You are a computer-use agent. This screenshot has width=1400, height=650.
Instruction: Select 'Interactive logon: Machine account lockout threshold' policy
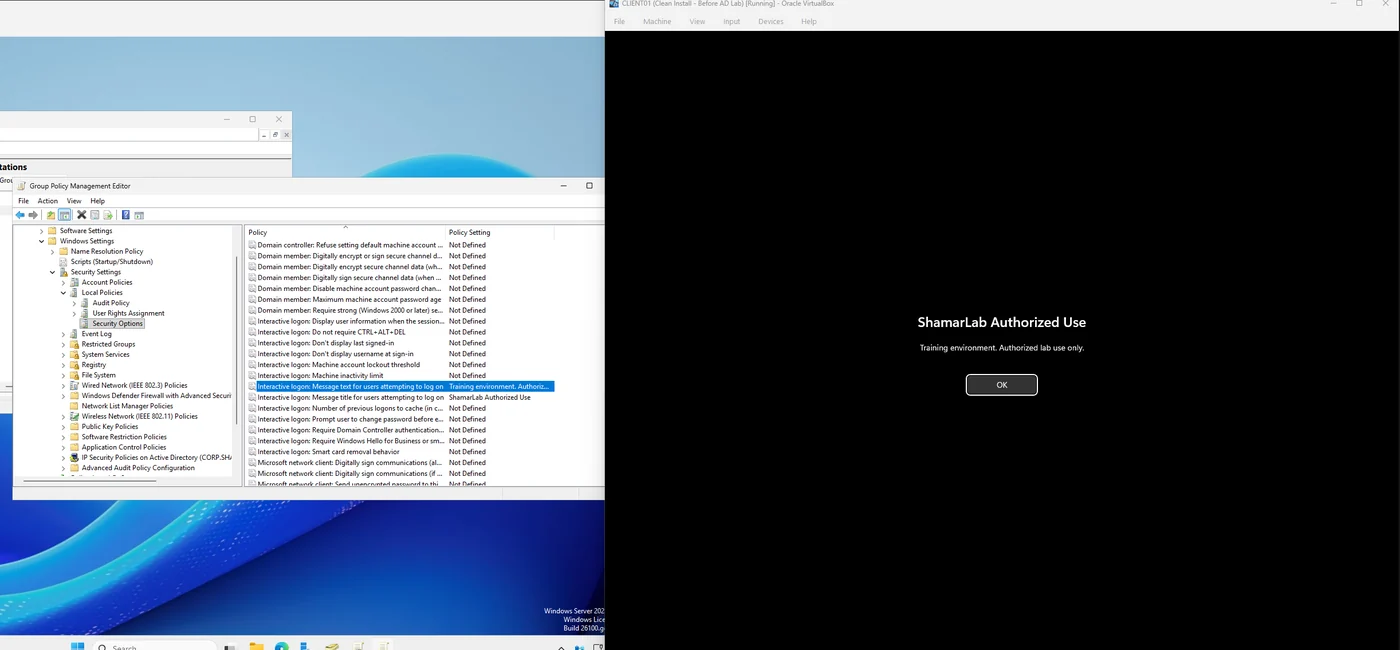coord(338,364)
